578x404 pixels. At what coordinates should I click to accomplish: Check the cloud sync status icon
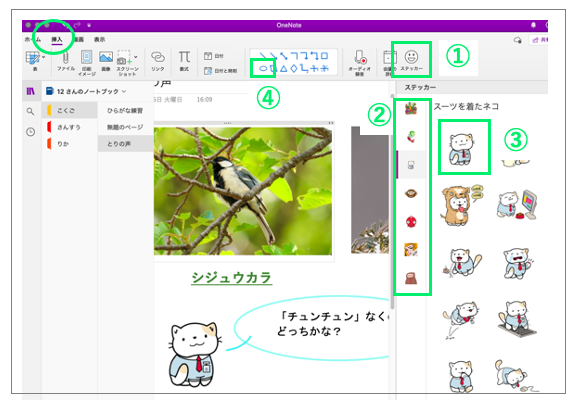click(517, 40)
